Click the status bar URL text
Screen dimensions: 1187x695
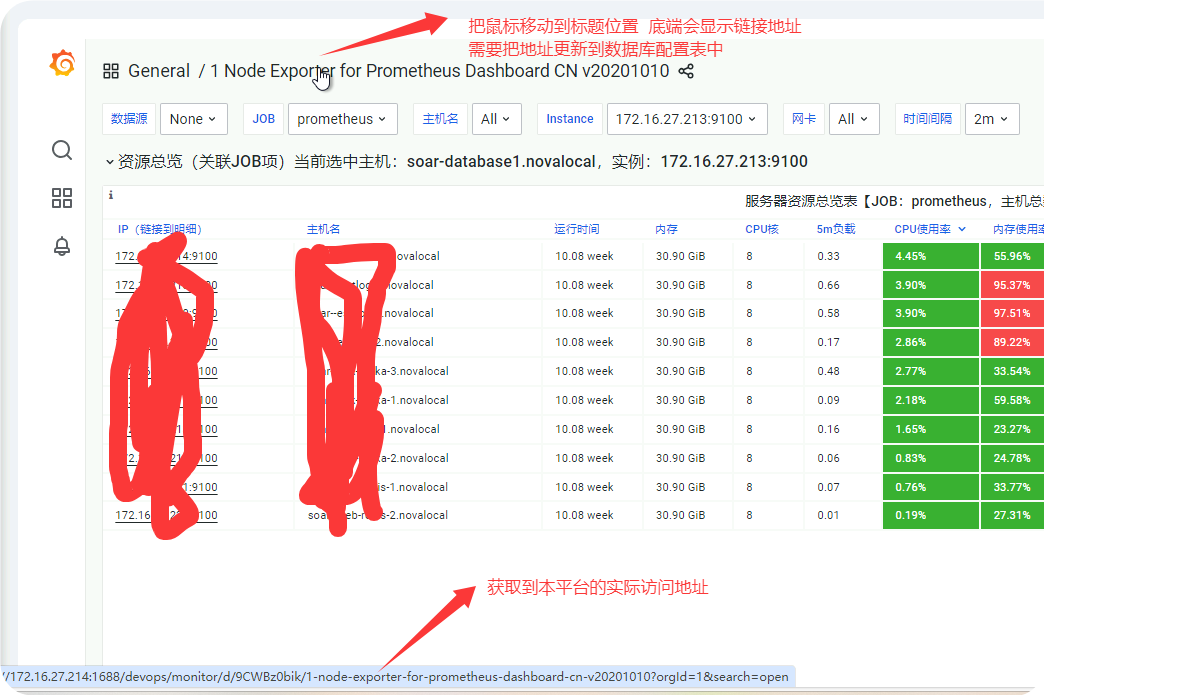click(x=395, y=677)
